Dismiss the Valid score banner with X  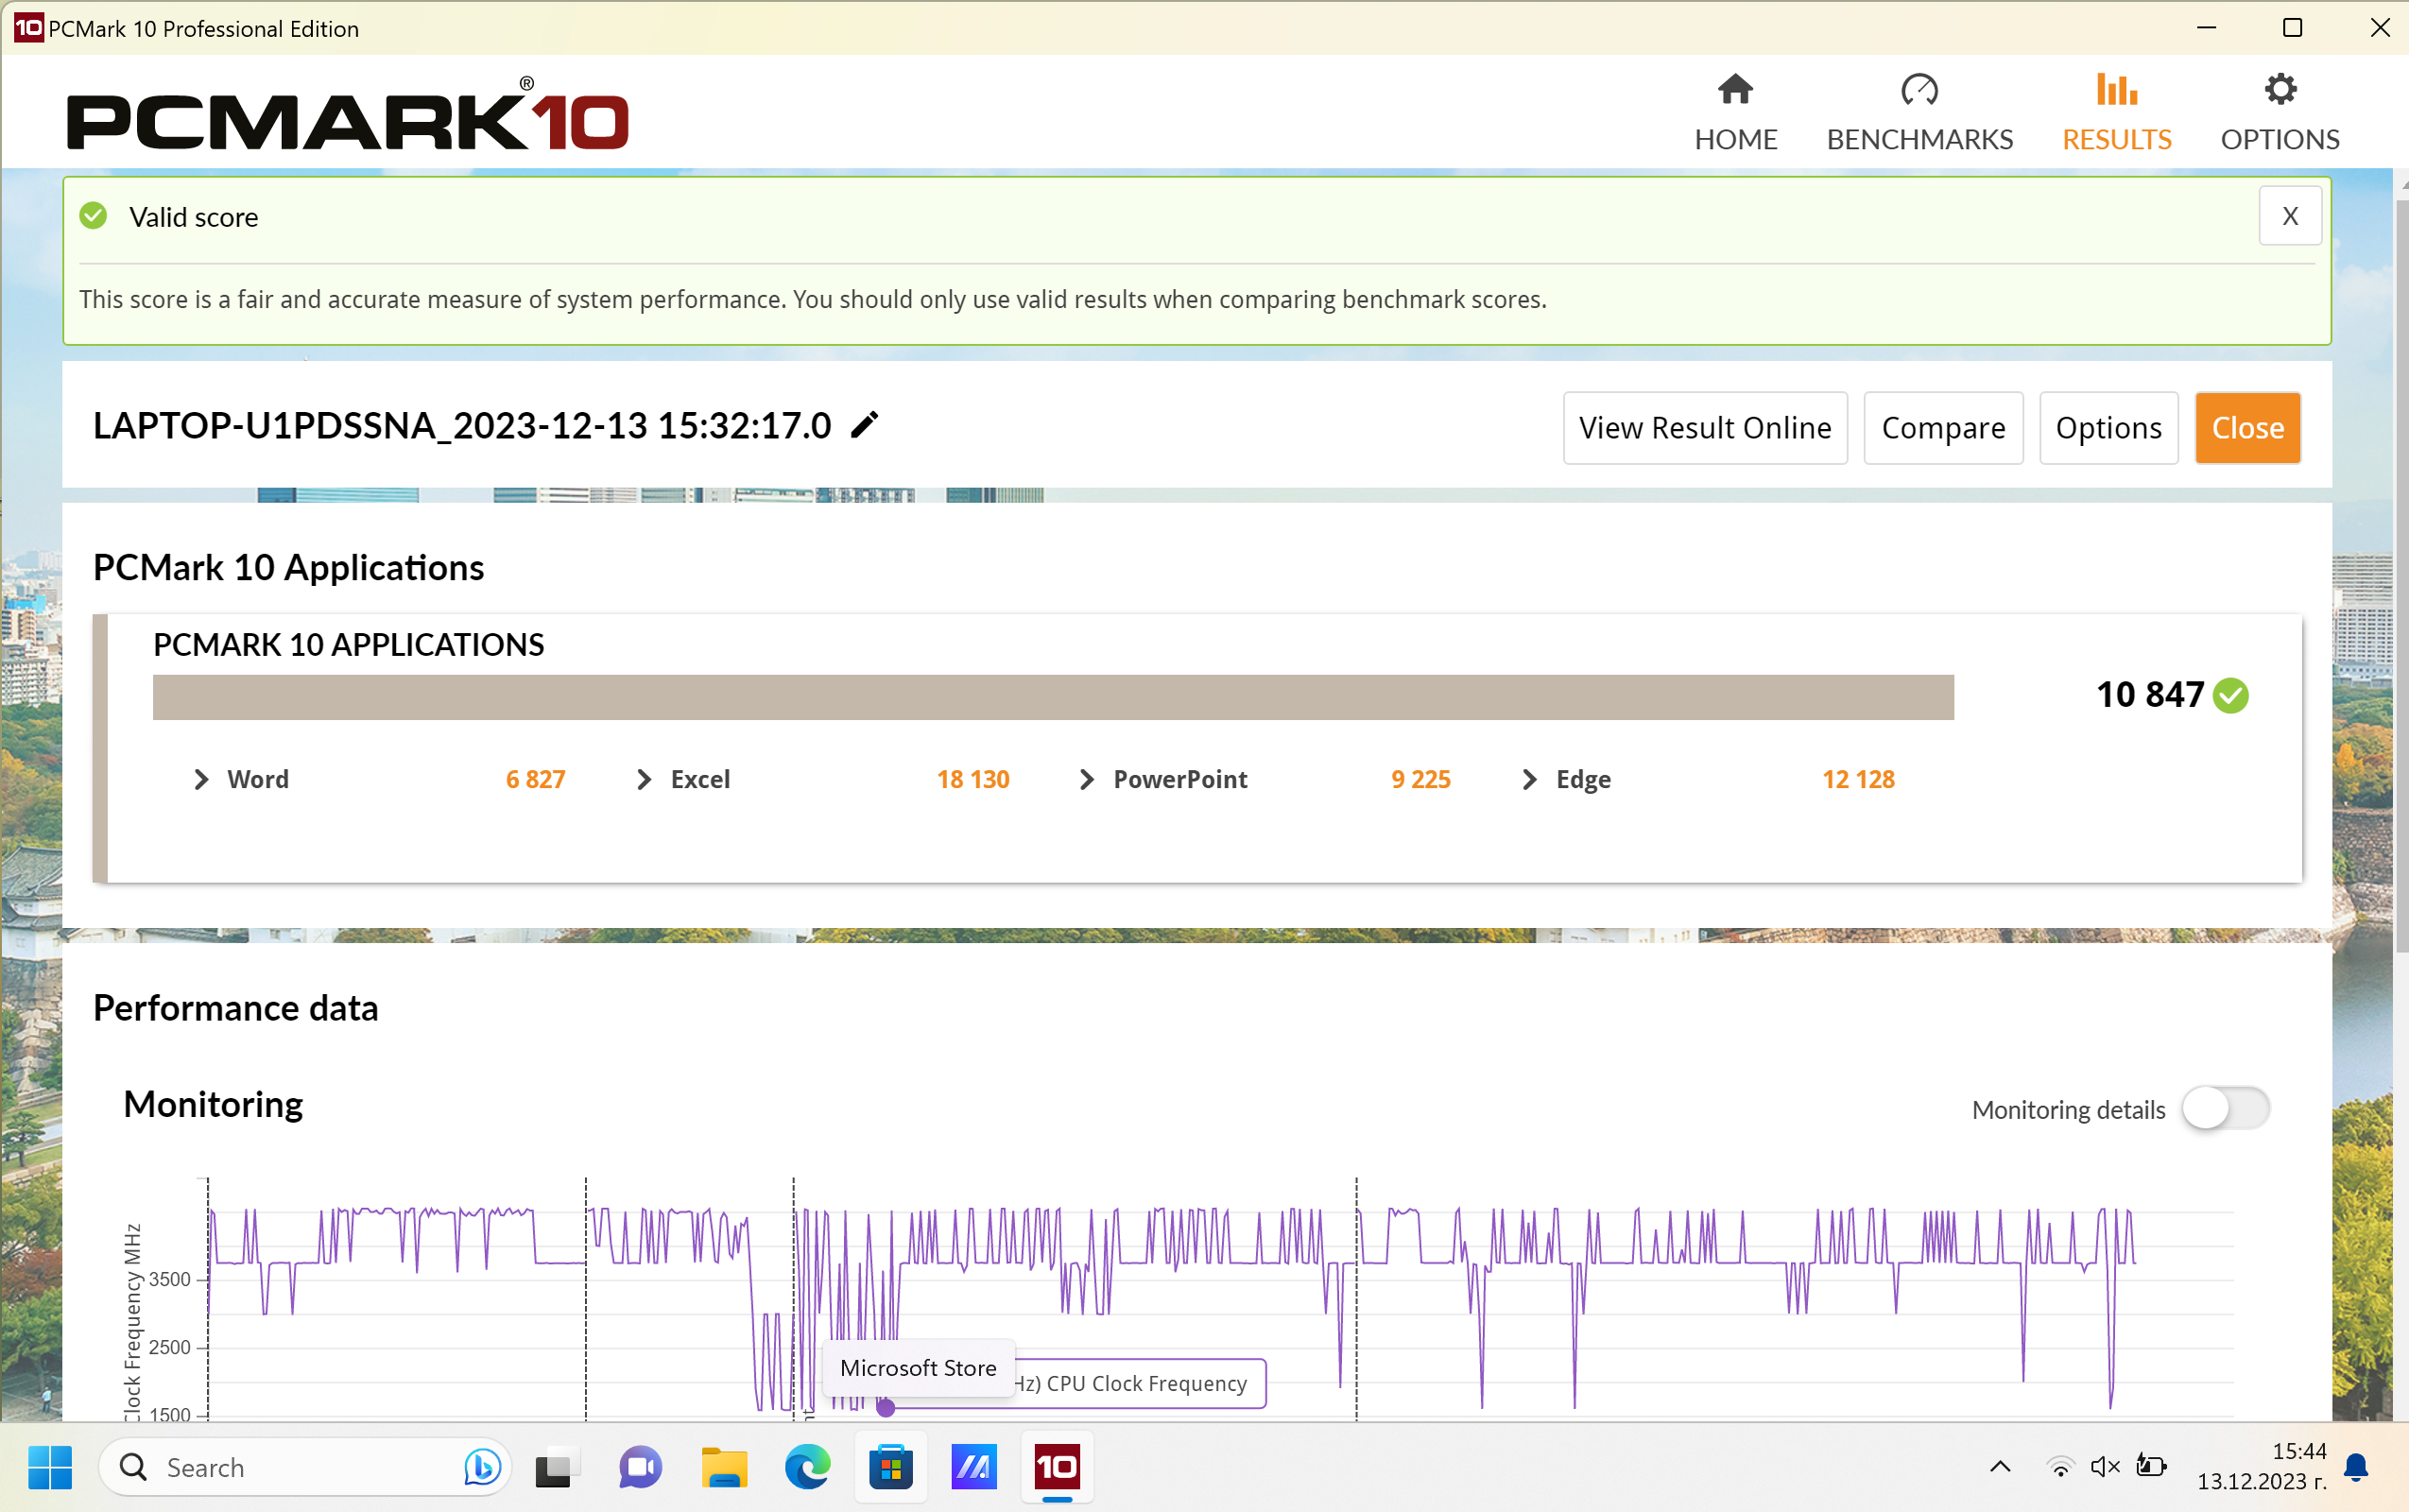tap(2289, 216)
